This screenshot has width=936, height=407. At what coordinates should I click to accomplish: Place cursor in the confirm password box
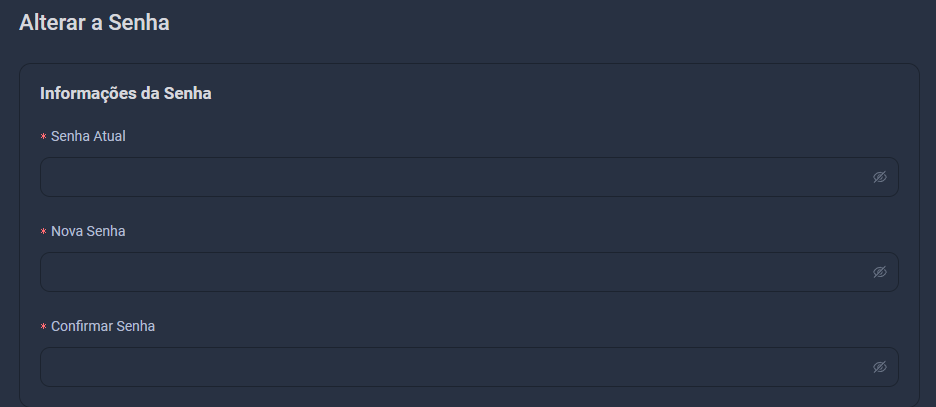coord(469,367)
